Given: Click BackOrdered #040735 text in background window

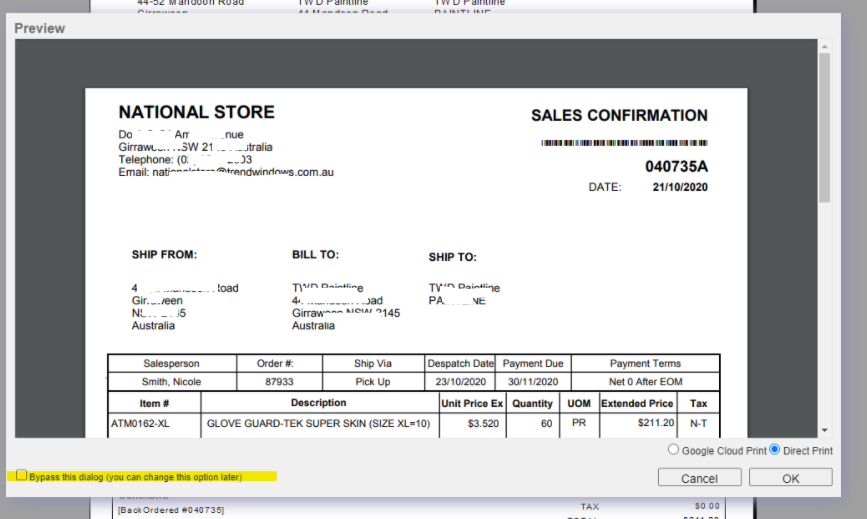Looking at the screenshot, I should pos(171,510).
